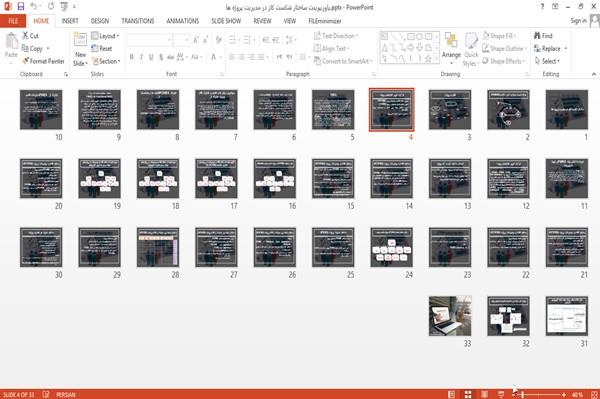Switch to Normal view in status bar
The height and width of the screenshot is (399, 600).
(452, 394)
